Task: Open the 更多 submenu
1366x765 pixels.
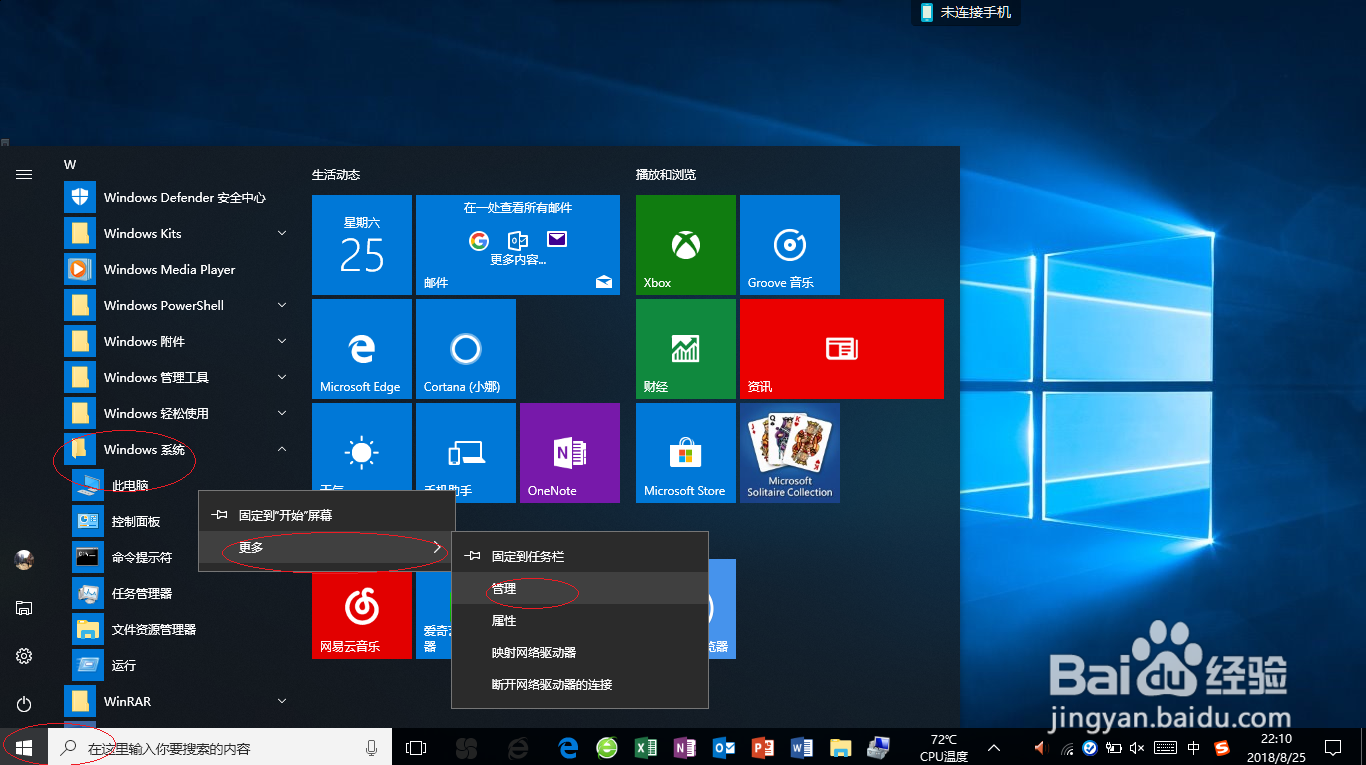Action: point(327,548)
